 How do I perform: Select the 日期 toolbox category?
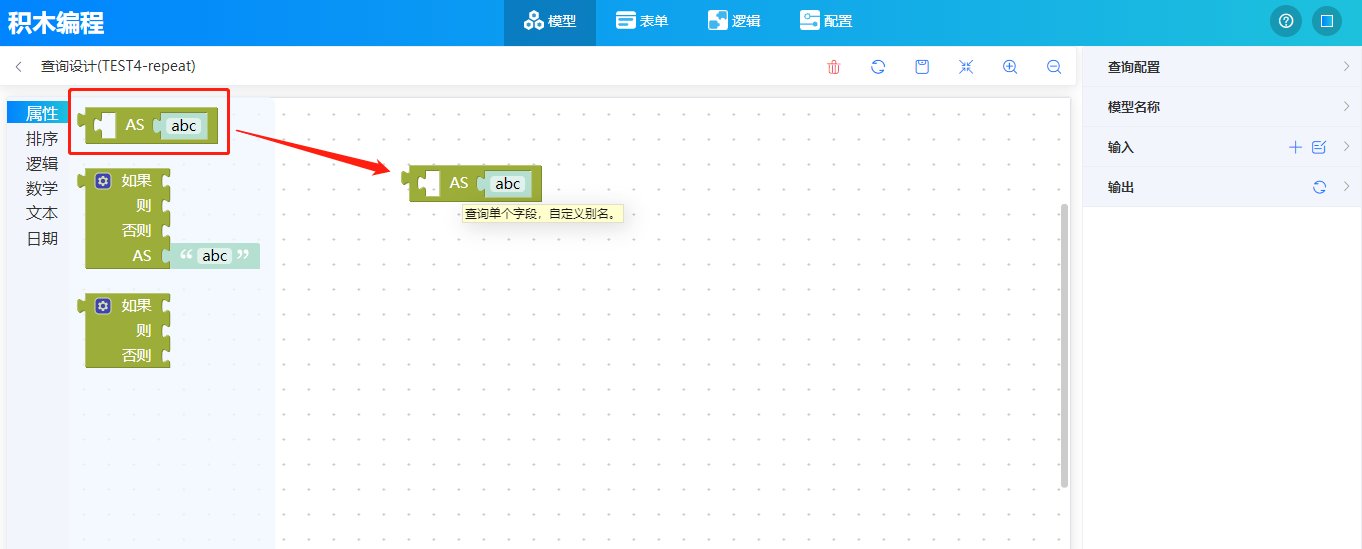[42, 238]
